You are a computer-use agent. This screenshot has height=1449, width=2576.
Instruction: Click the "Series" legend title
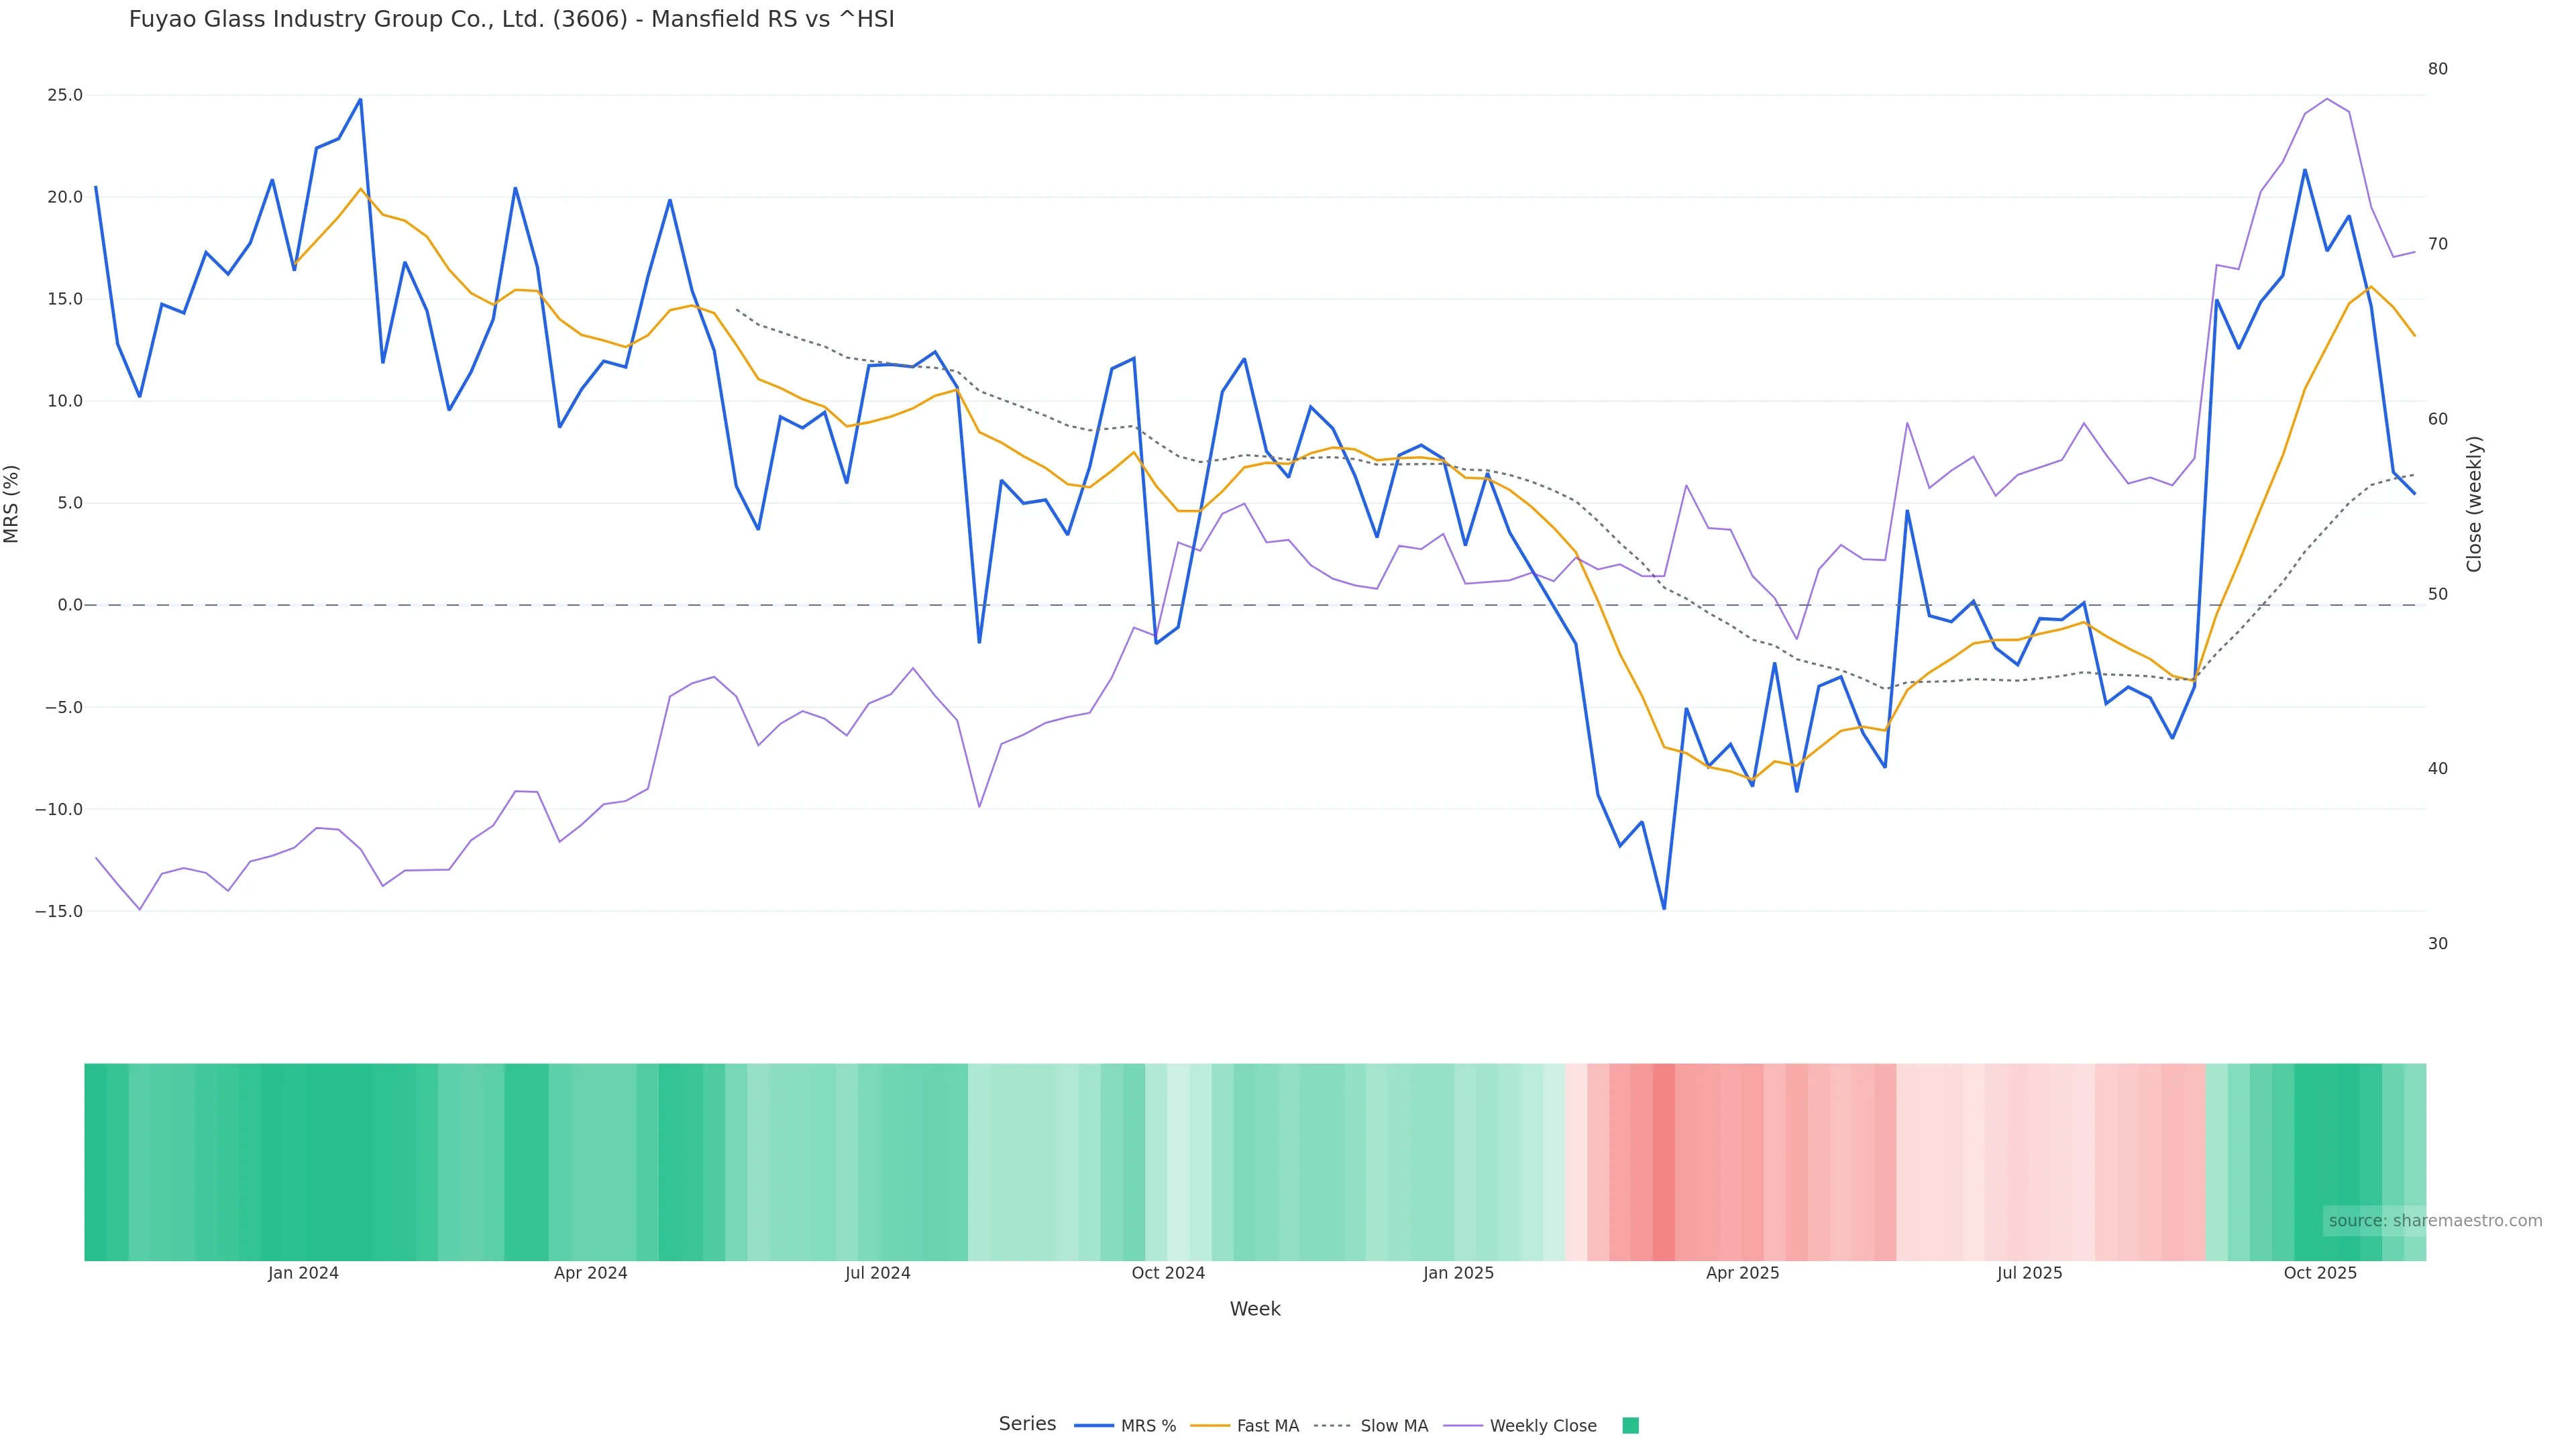pyautogui.click(x=1027, y=1424)
